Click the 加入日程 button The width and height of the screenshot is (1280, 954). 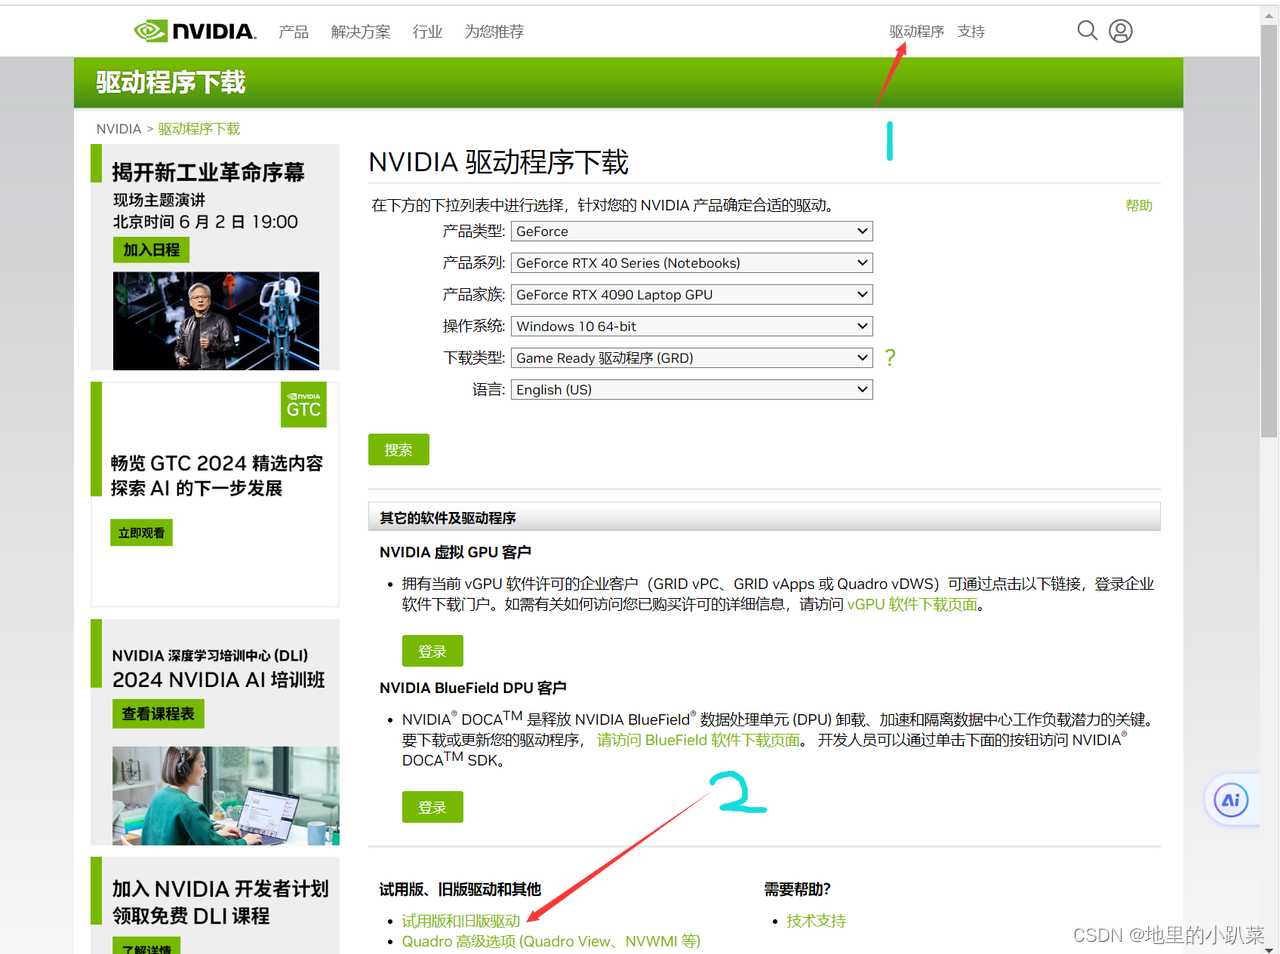tap(151, 250)
